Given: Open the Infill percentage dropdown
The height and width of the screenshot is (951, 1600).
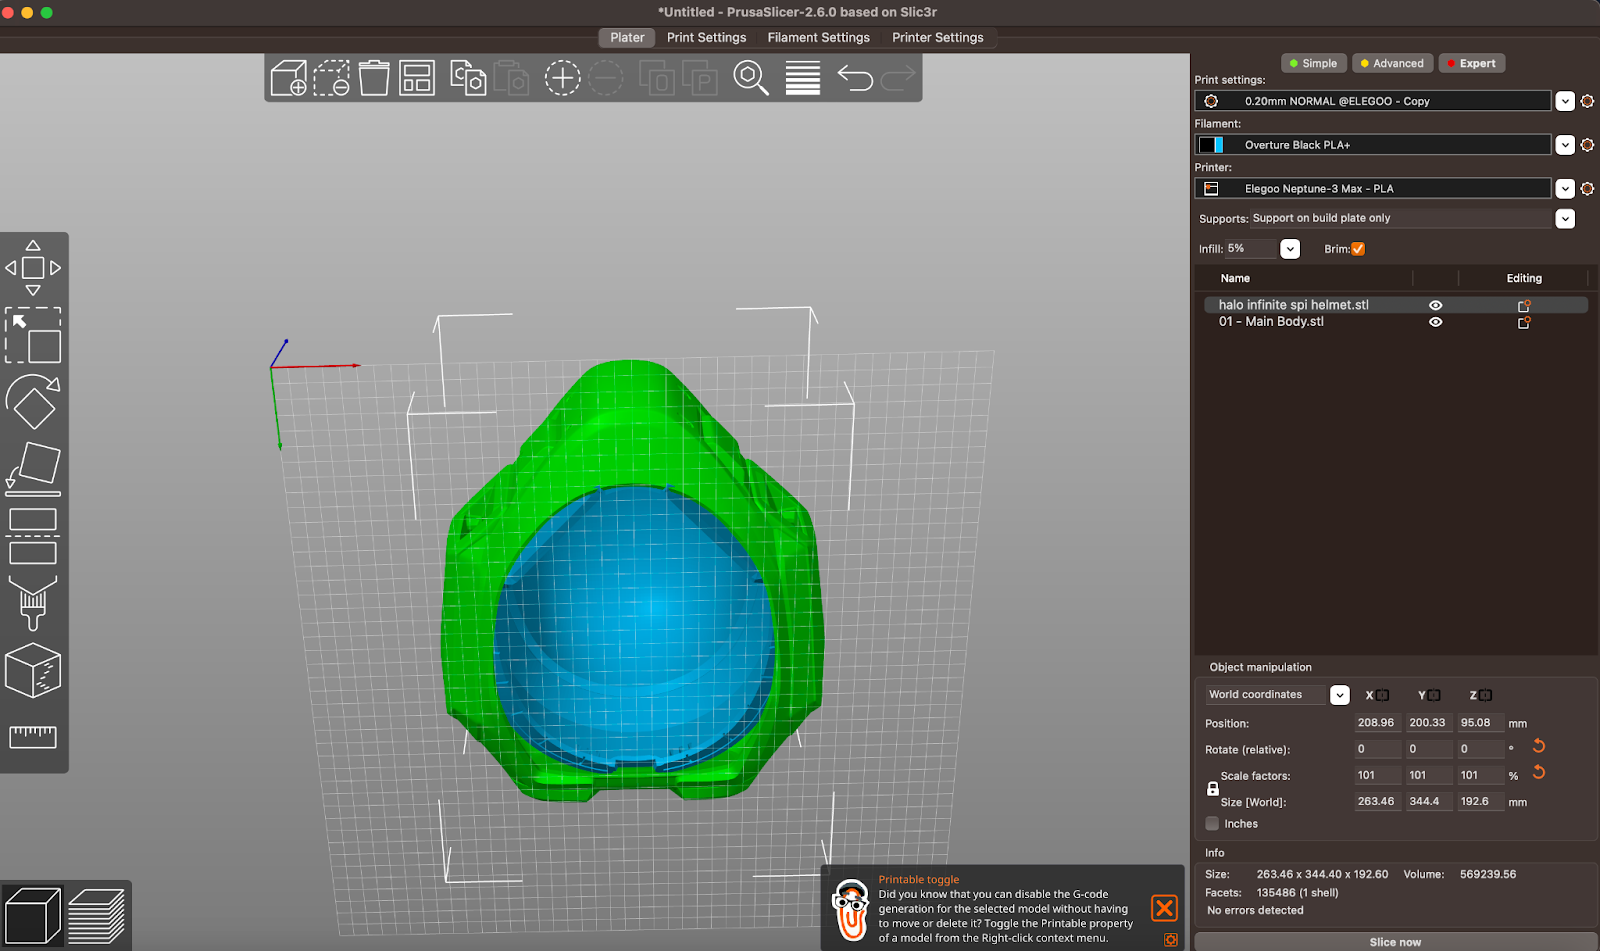Looking at the screenshot, I should point(1290,249).
